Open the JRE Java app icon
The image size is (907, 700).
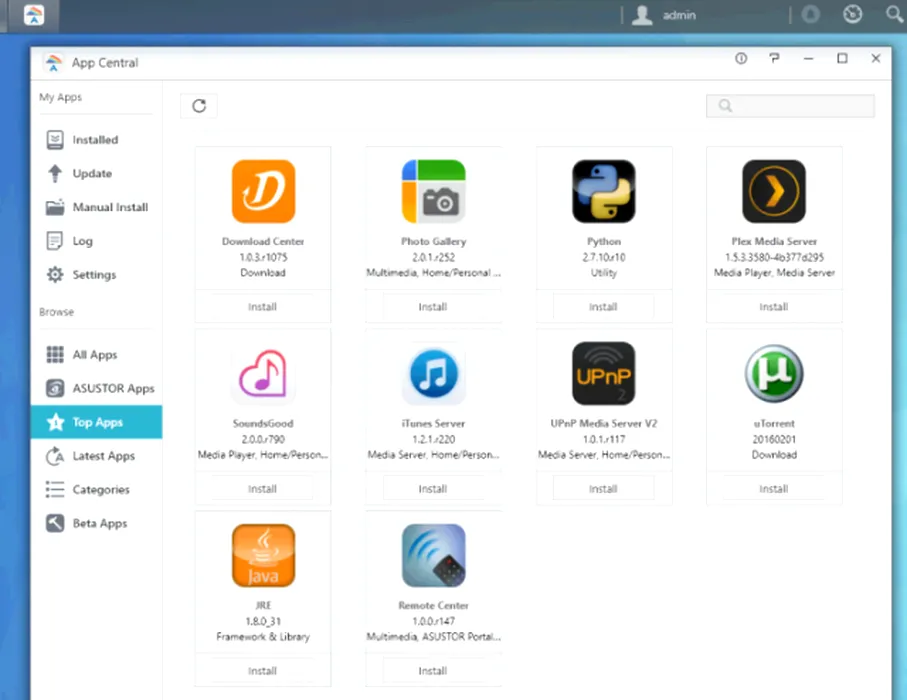[x=263, y=555]
